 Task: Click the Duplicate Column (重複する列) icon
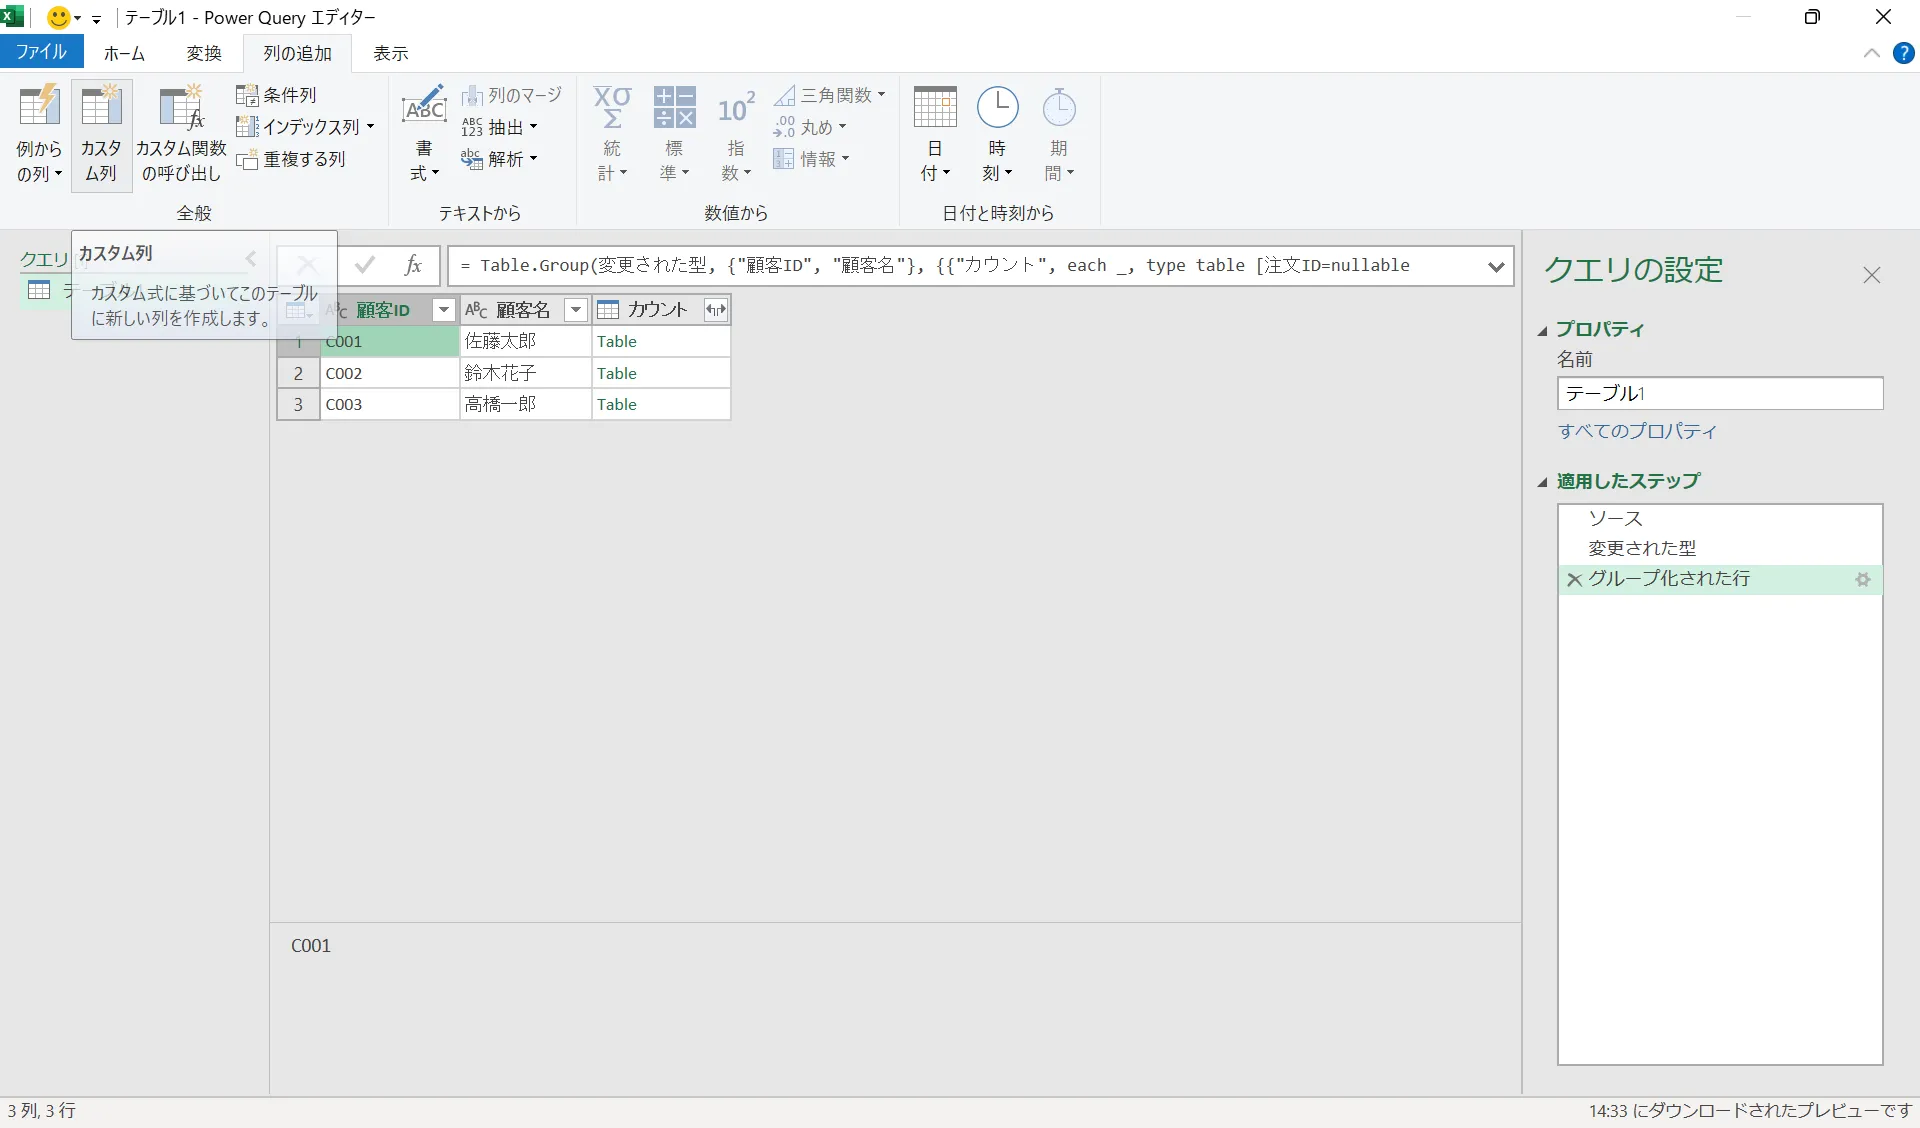coord(247,160)
